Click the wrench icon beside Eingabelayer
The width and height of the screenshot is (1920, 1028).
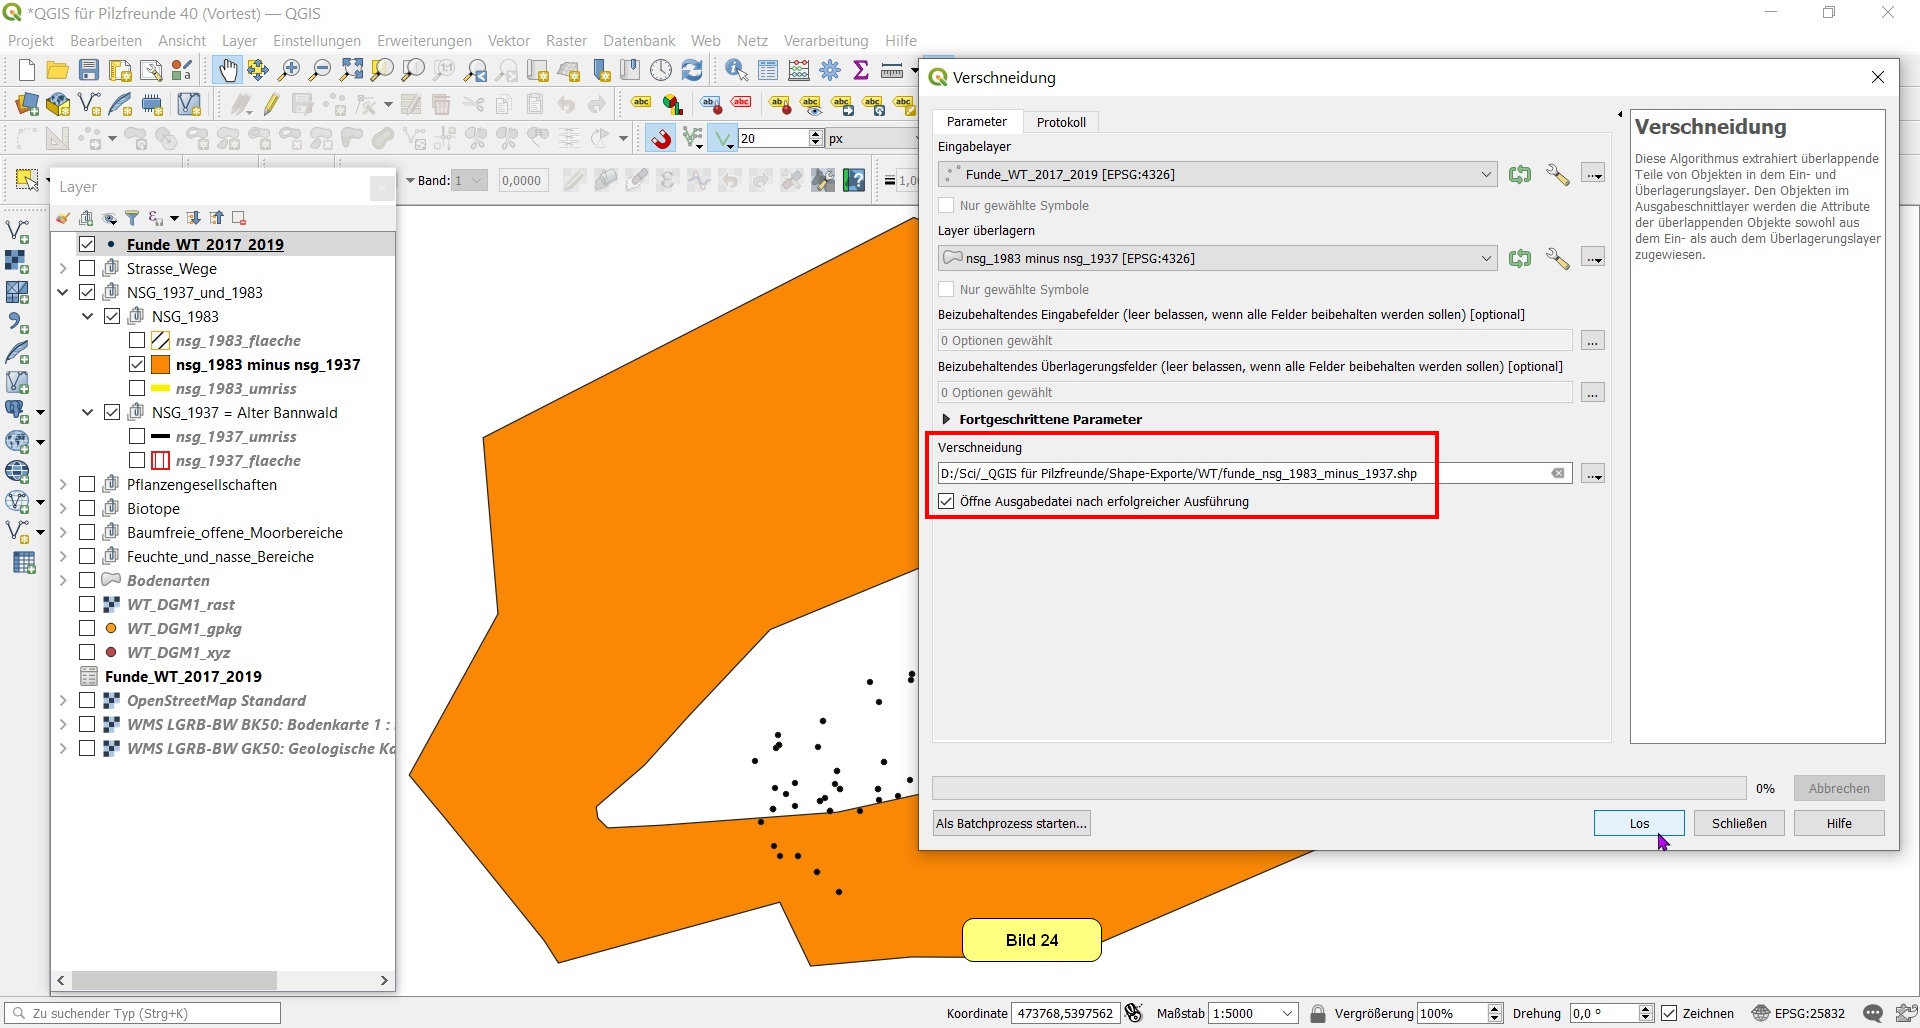click(x=1557, y=175)
